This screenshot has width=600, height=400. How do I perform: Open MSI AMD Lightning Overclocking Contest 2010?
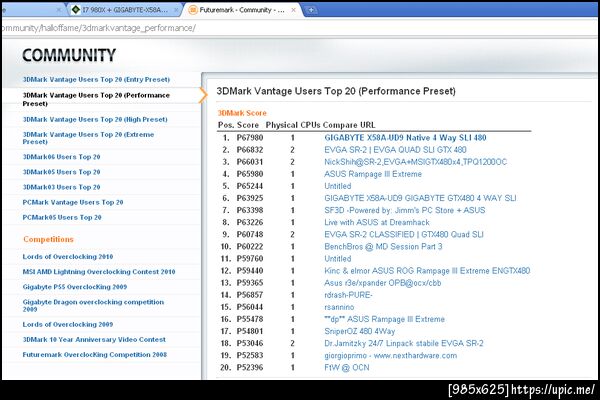[99, 272]
